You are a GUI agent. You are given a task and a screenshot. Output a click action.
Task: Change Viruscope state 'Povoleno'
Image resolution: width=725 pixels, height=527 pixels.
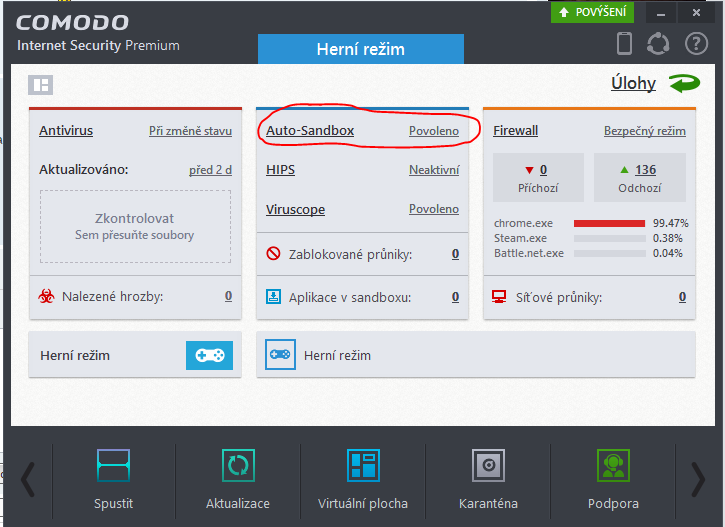tap(434, 209)
